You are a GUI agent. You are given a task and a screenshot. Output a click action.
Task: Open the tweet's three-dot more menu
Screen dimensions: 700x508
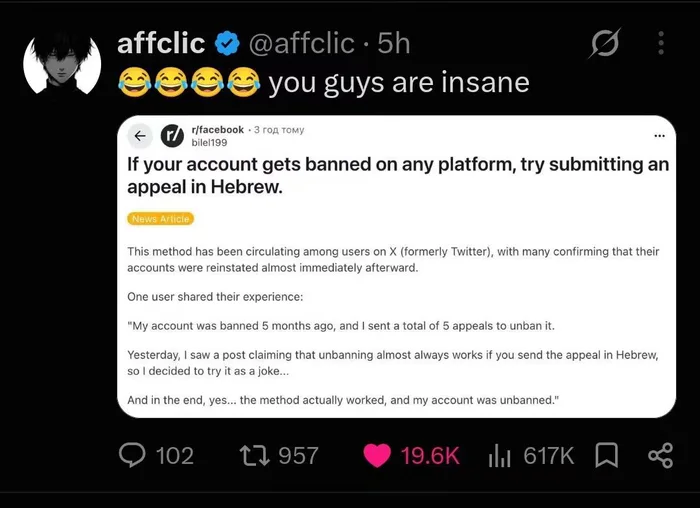point(661,43)
